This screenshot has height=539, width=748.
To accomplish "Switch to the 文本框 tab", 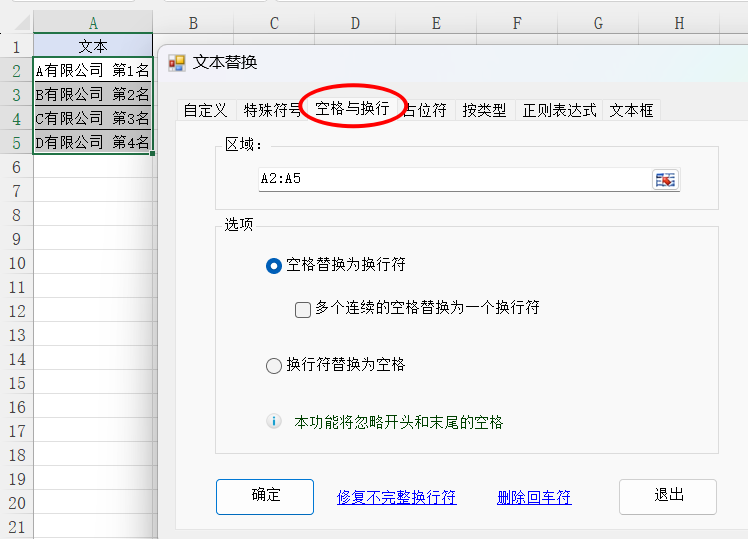I will click(x=631, y=110).
